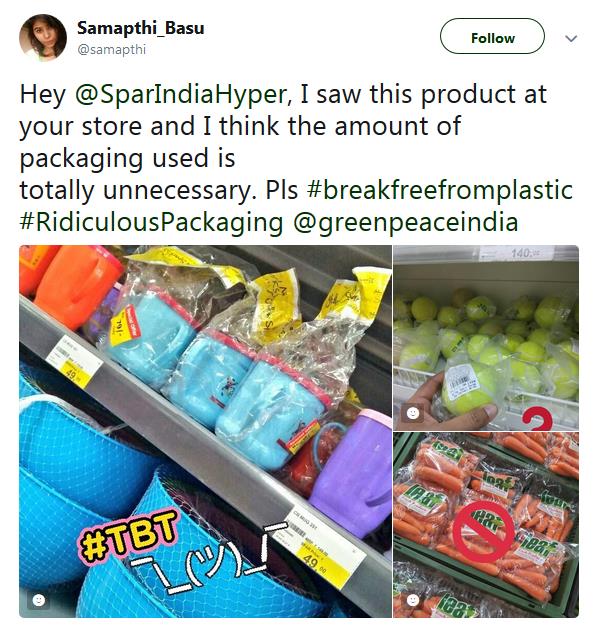The height and width of the screenshot is (633, 597).
Task: Click the #RidiculousPackaging hashtag
Action: coord(151,222)
